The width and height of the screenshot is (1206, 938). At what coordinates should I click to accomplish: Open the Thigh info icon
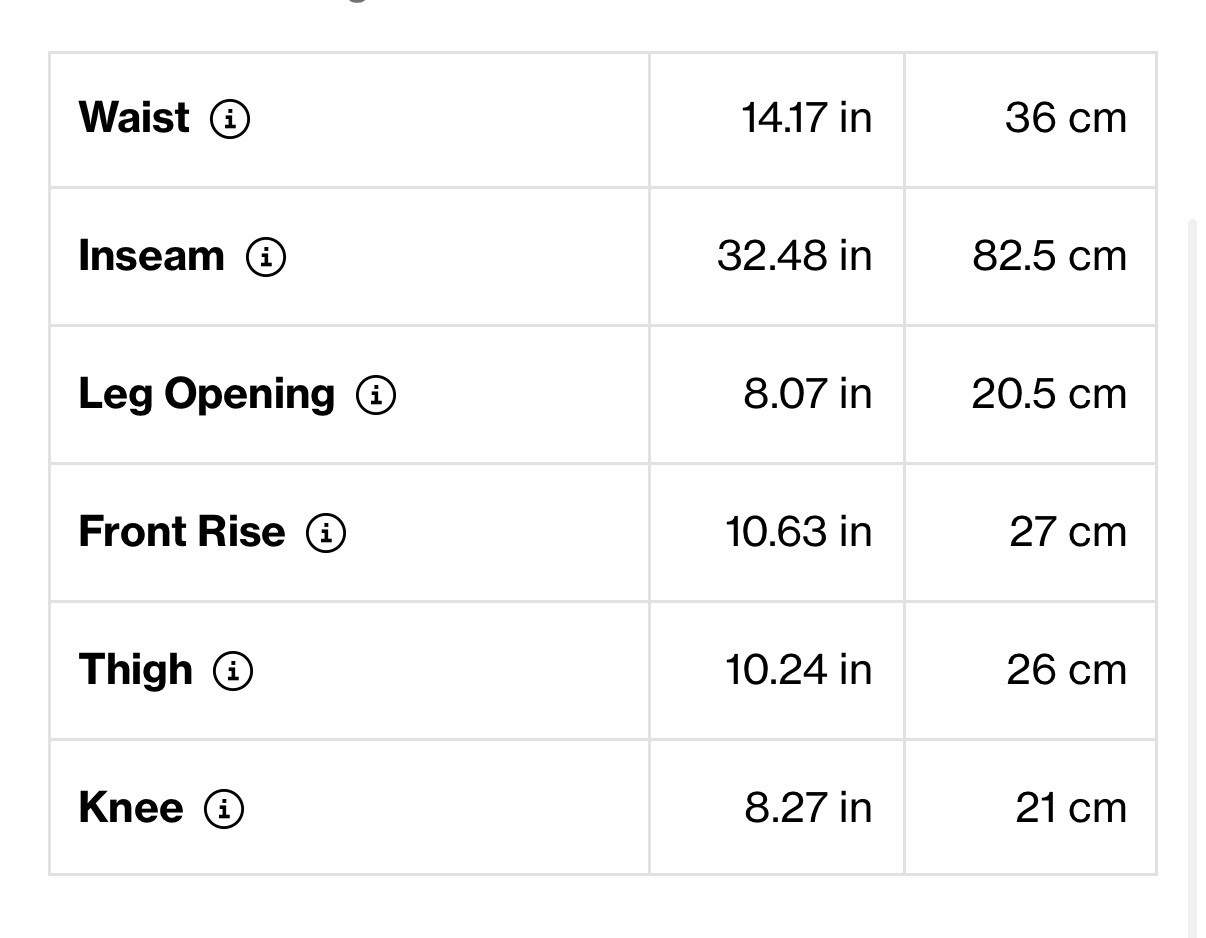click(233, 671)
